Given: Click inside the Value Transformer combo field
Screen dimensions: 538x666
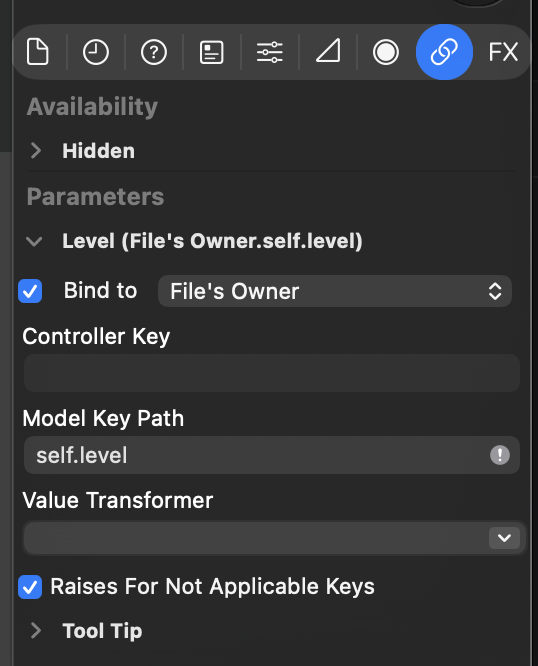Looking at the screenshot, I should (256, 538).
